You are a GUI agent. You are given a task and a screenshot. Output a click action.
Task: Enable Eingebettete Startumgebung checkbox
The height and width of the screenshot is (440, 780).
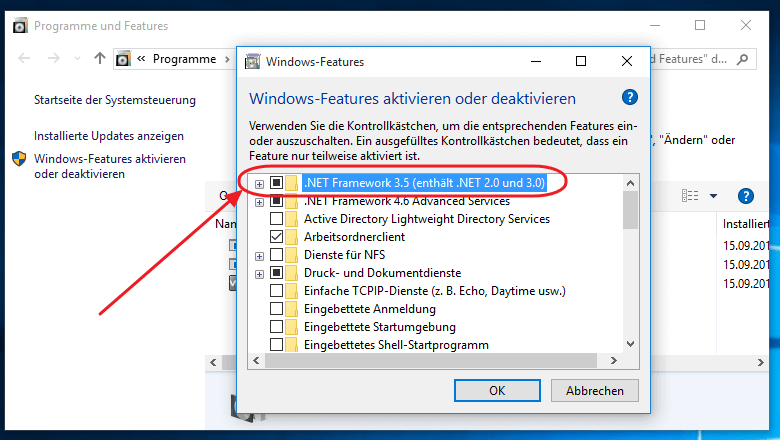(277, 327)
